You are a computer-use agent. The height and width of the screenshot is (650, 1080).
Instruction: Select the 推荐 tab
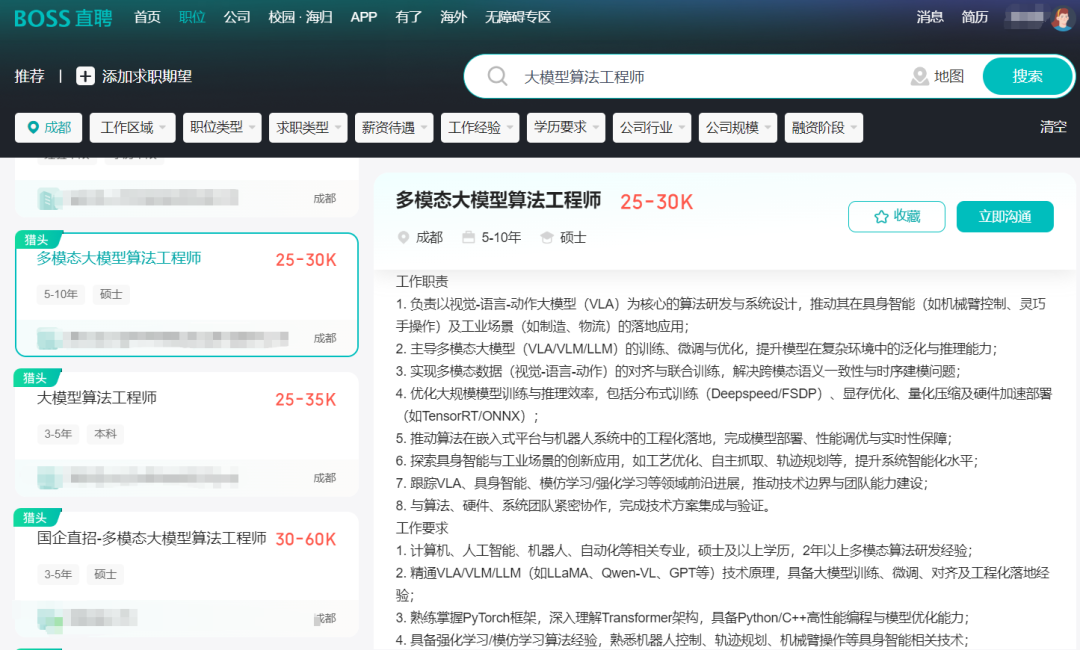pos(30,76)
